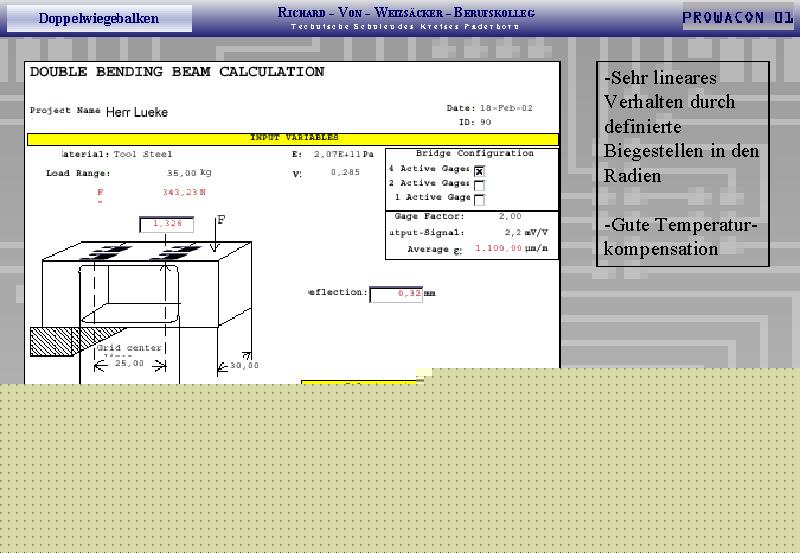This screenshot has width=800, height=553.
Task: Toggle the 4 Active Gages checkbox
Action: (x=479, y=170)
